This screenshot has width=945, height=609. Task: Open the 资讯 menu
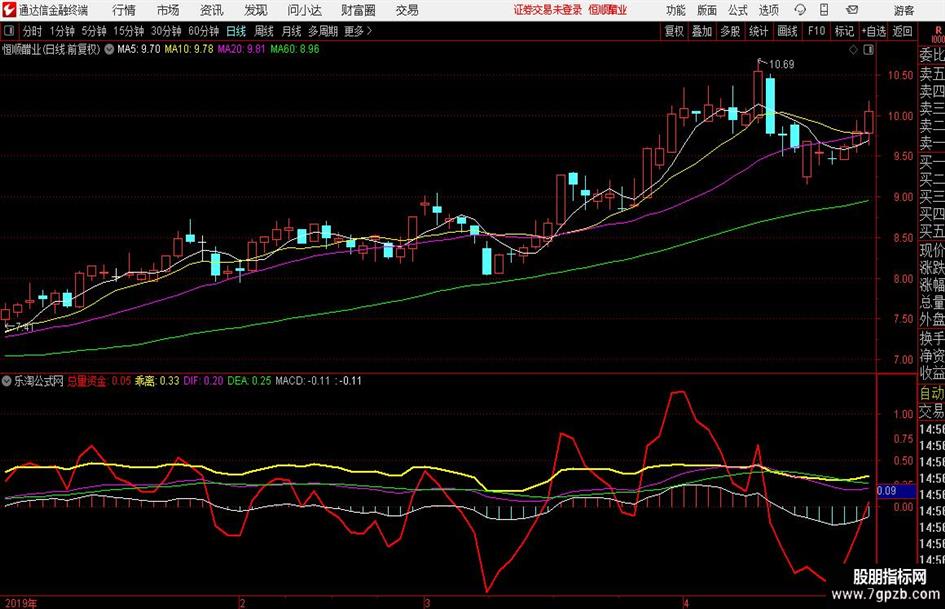[x=212, y=10]
